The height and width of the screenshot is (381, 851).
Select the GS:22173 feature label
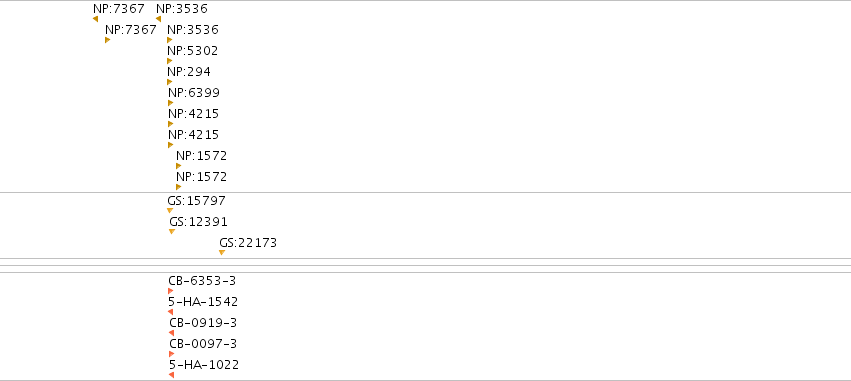(x=248, y=243)
